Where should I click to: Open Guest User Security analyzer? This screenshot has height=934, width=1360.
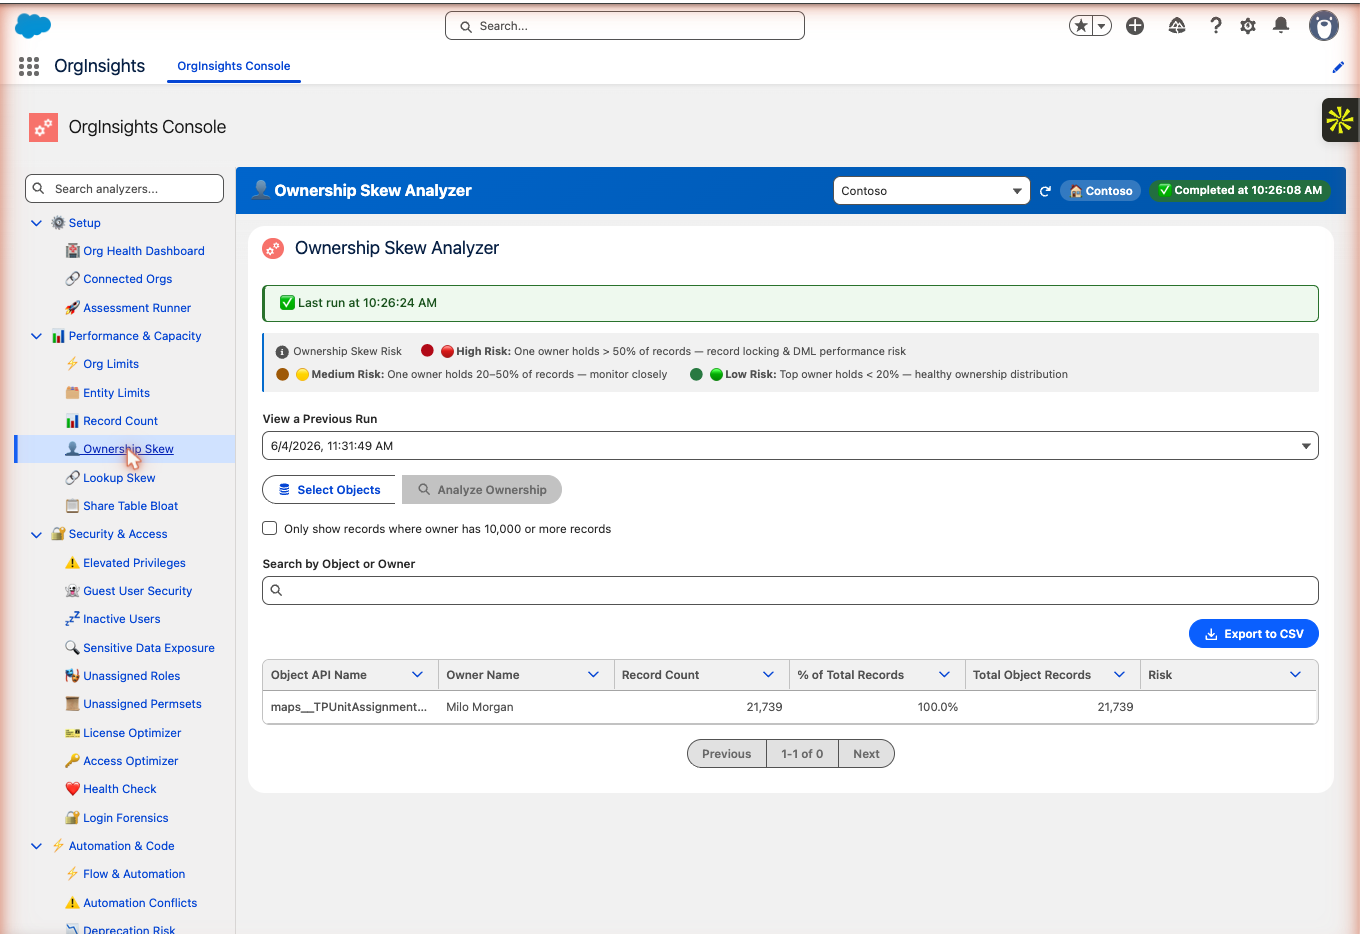coord(137,591)
